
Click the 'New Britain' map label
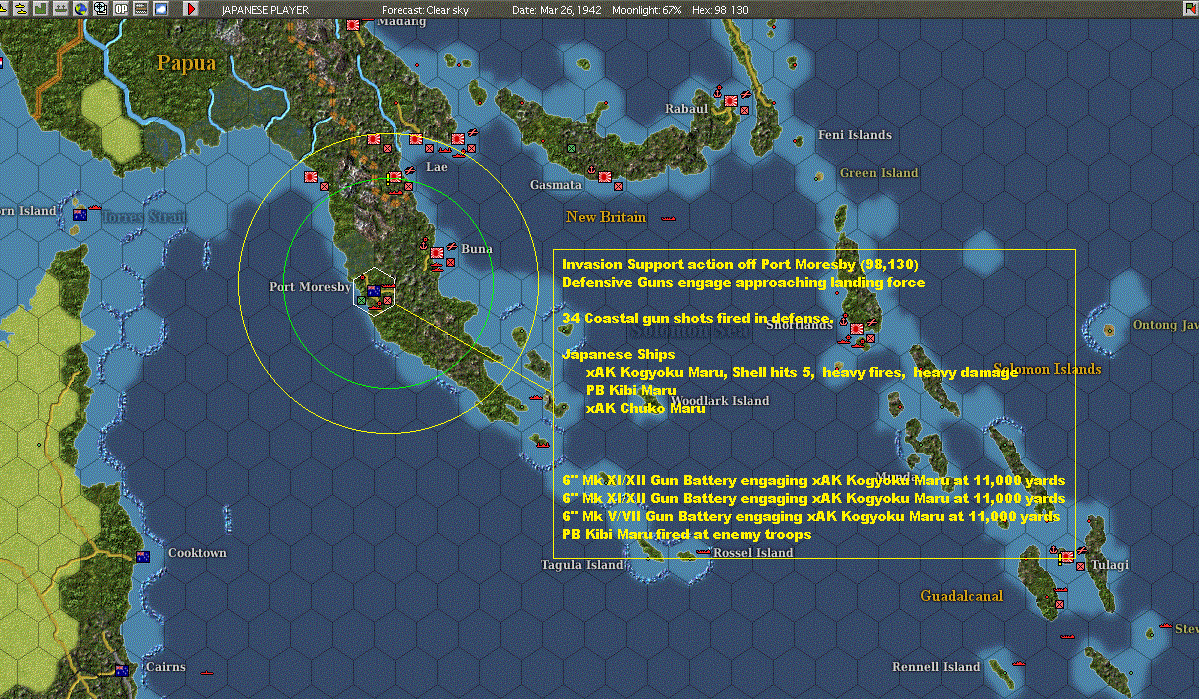pos(606,217)
